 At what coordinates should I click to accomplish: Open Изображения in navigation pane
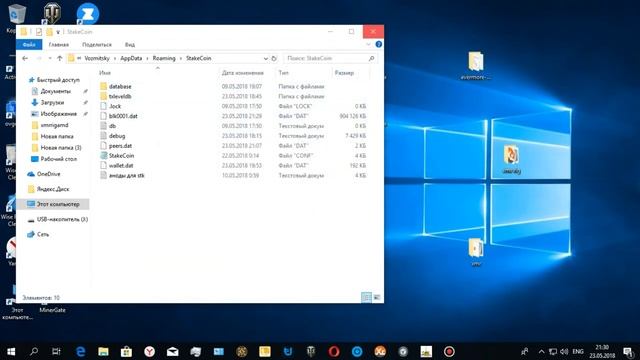tap(58, 114)
